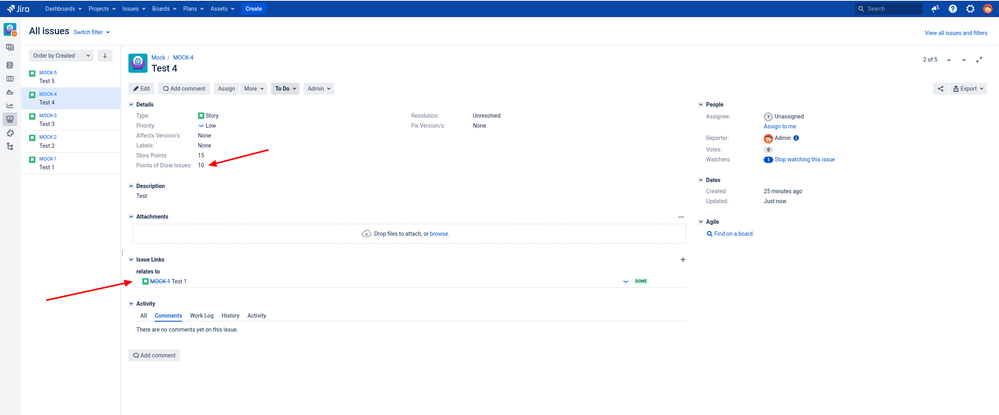Collapse the People section
The image size is (999, 415).
[x=701, y=105]
